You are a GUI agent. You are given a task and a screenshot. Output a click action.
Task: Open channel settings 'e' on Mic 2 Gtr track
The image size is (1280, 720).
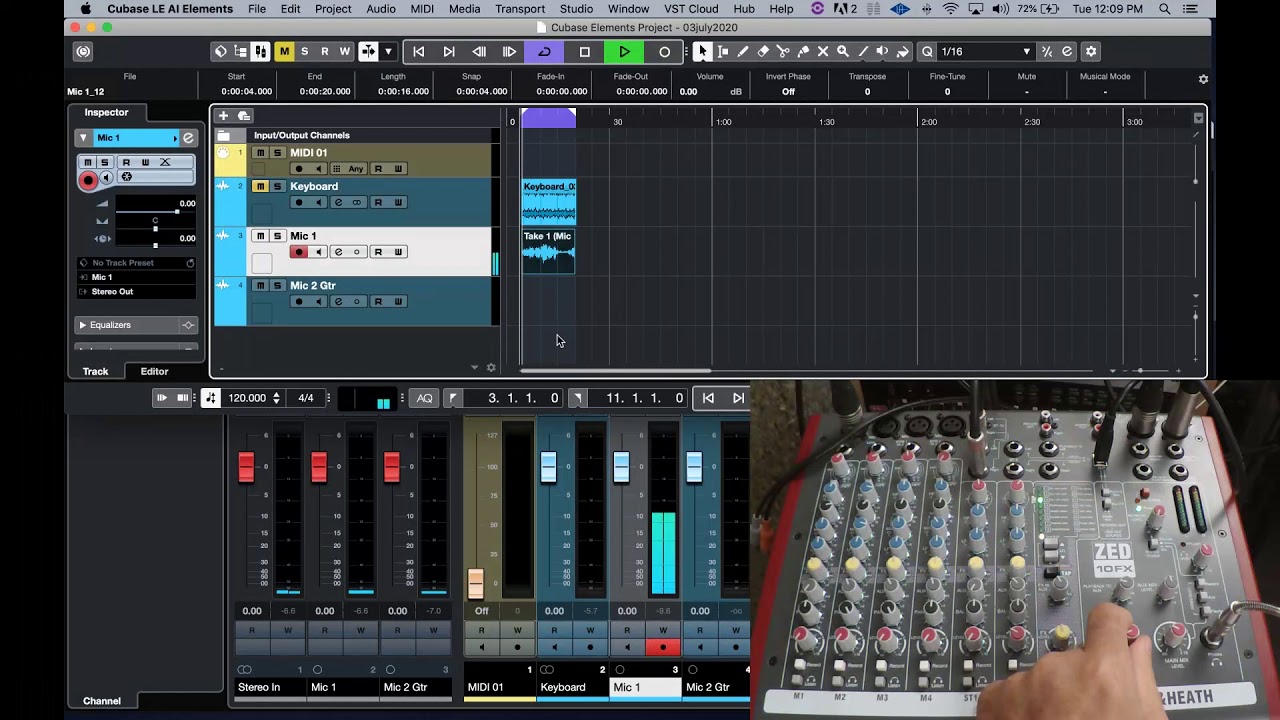338,301
